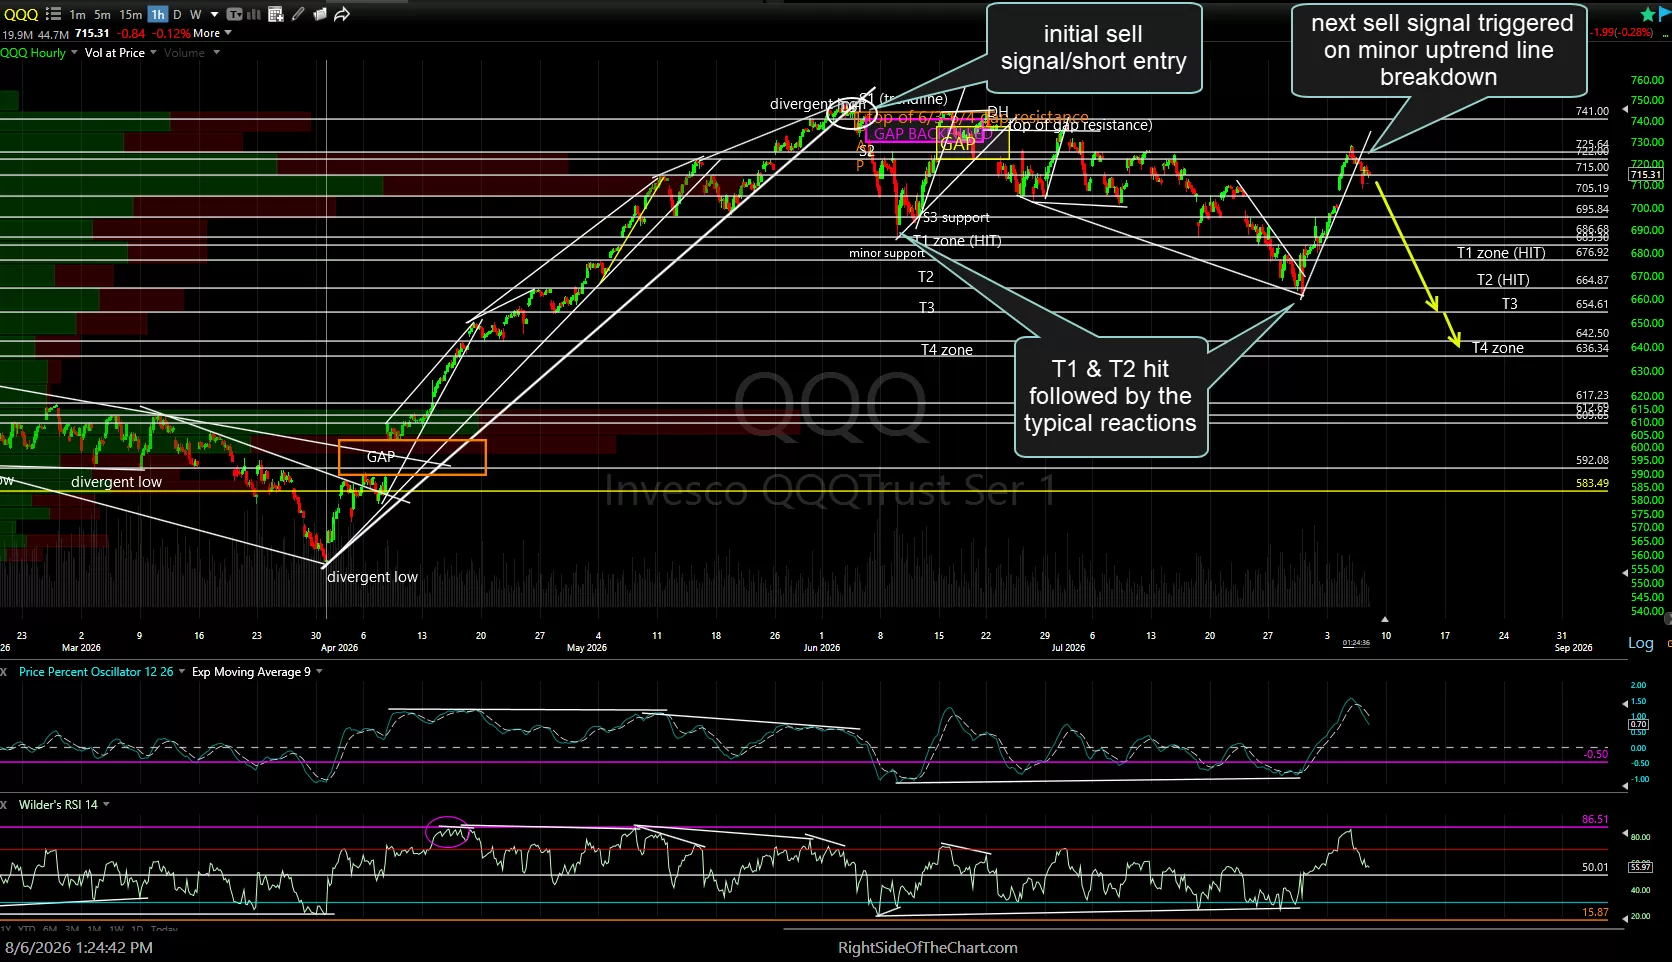Click the orange GAP box label
Screen dimensions: 1672x962
tap(380, 457)
